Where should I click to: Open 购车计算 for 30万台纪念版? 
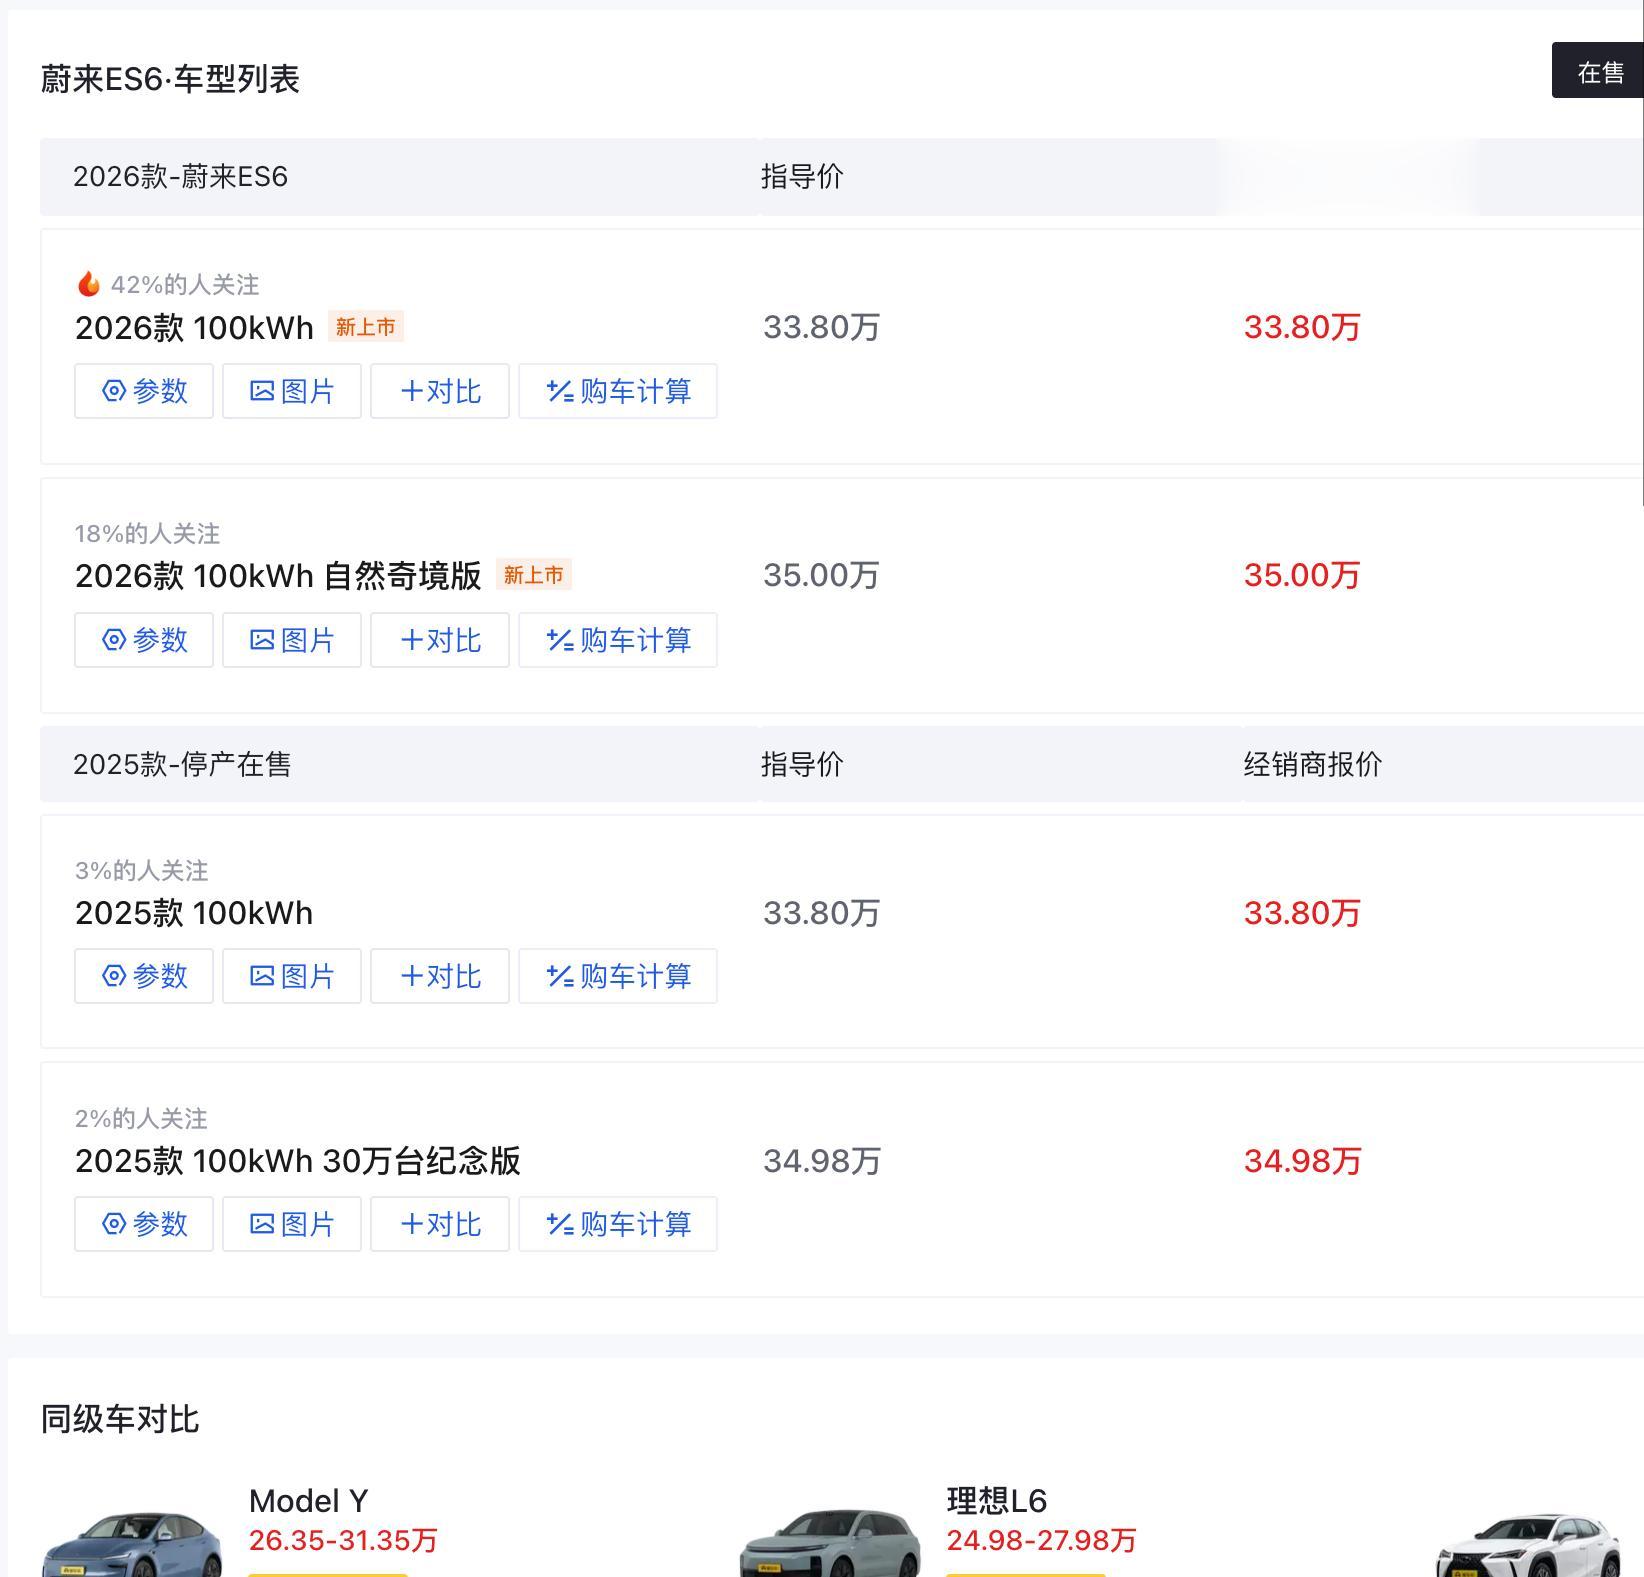tap(618, 1224)
